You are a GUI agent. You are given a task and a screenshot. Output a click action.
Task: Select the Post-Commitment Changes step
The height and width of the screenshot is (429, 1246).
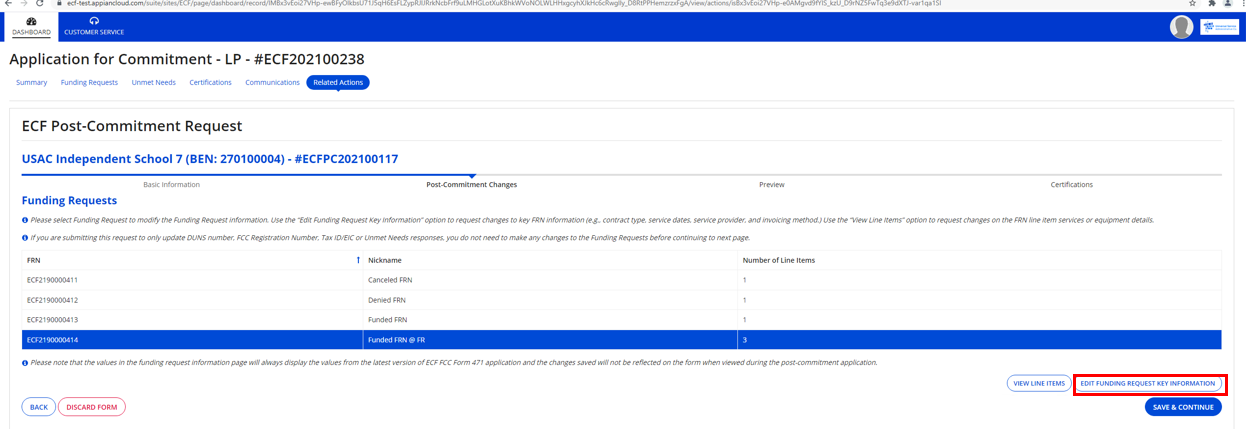471,184
